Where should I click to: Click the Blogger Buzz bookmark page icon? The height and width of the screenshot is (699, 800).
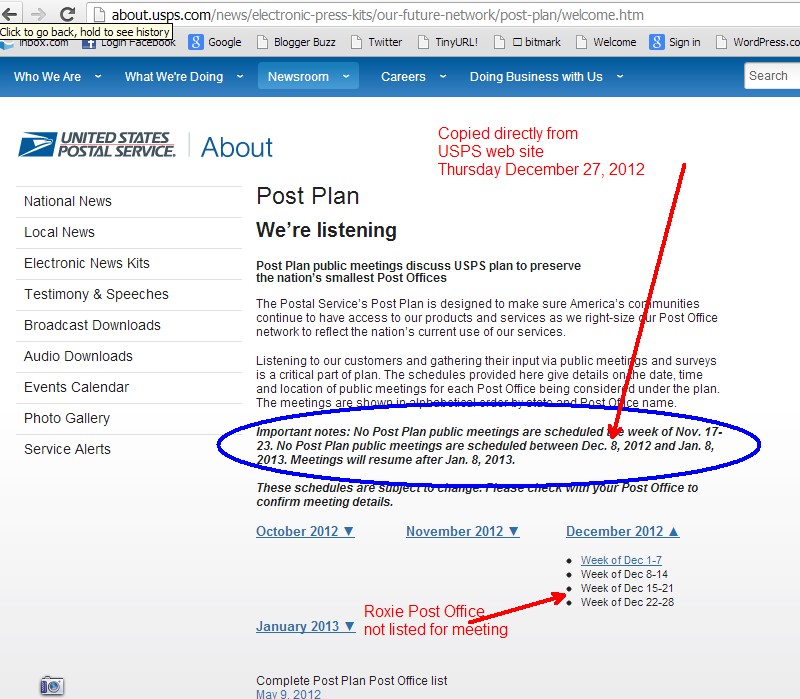tap(262, 42)
